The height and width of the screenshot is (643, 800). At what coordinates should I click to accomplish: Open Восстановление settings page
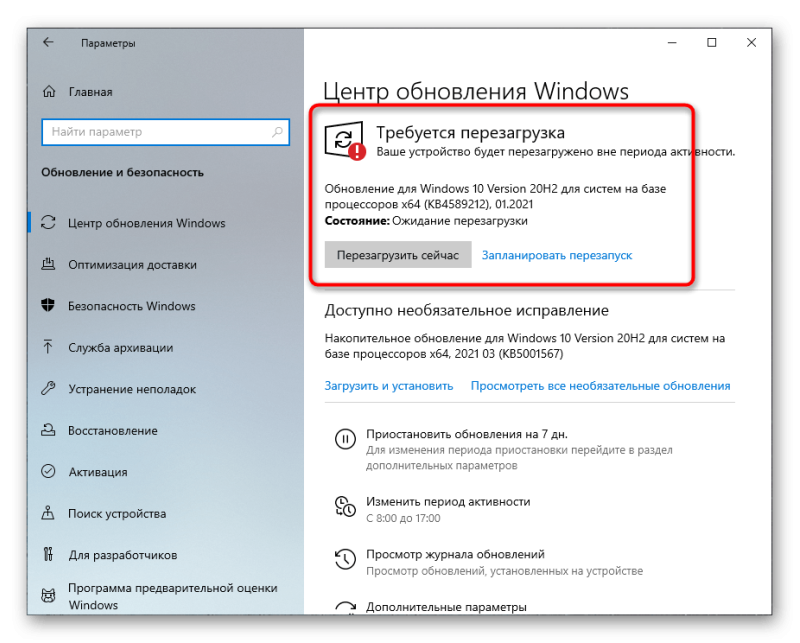[113, 430]
